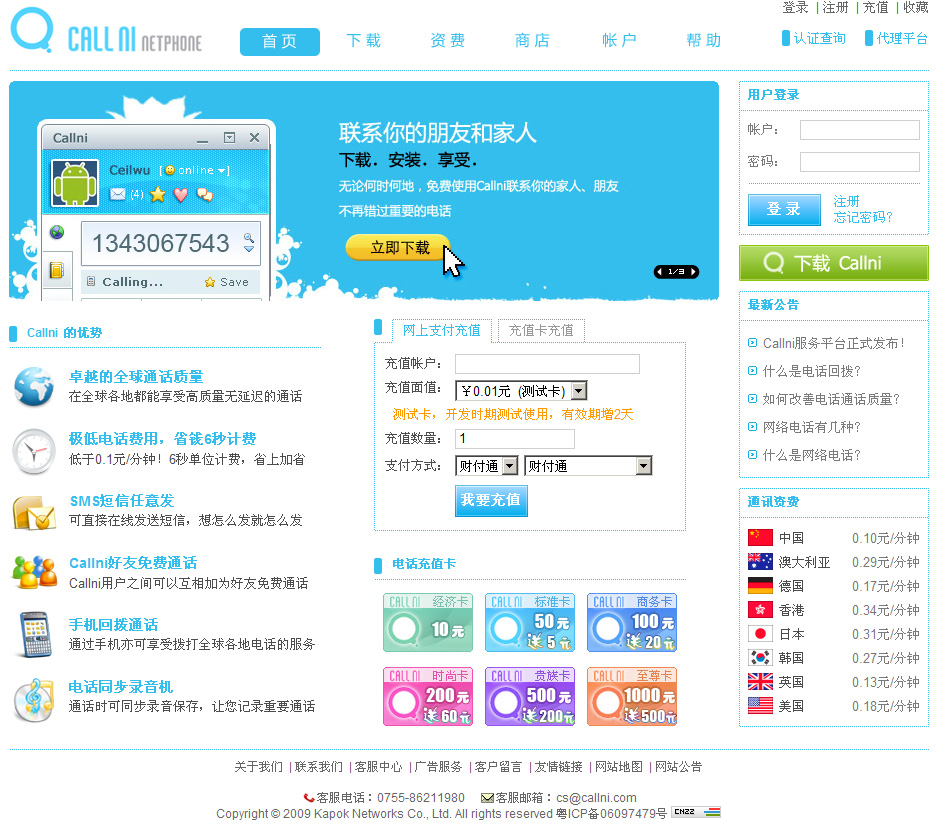Click the globe icon for global call quality
Viewport: 936px width, 832px height.
point(33,387)
